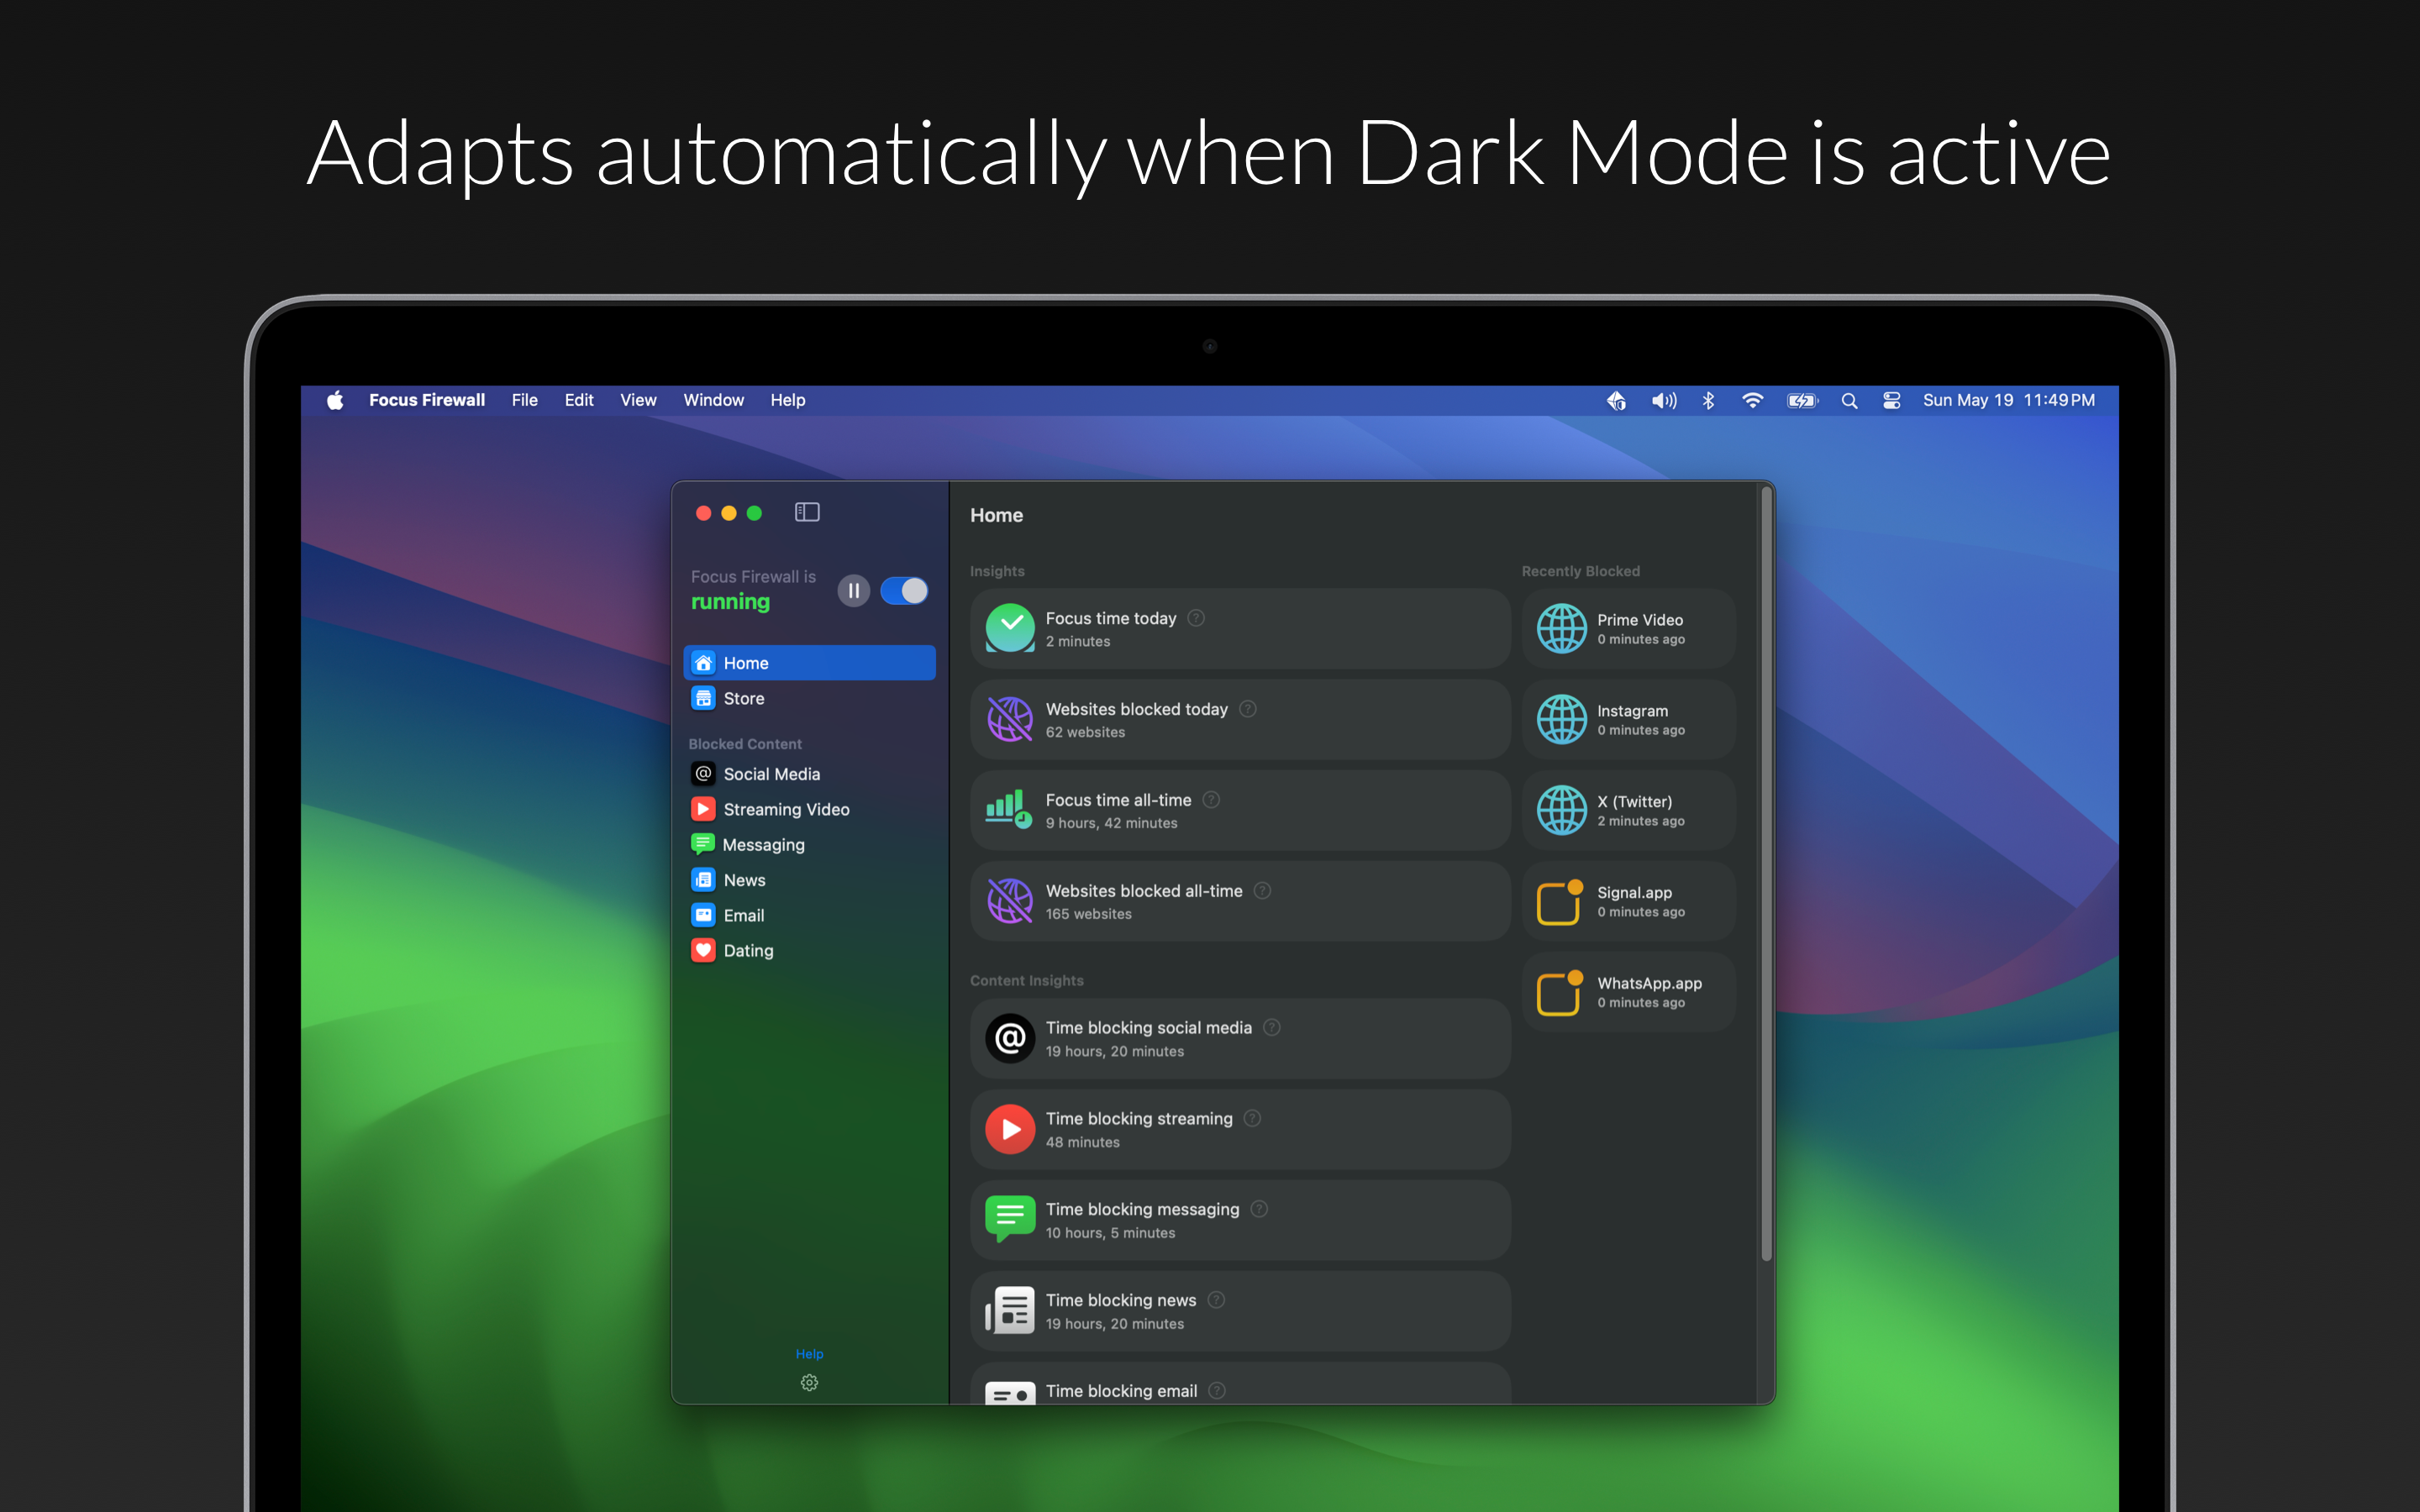Select Store in the sidebar
Screen dimensions: 2420x1512
coord(809,698)
